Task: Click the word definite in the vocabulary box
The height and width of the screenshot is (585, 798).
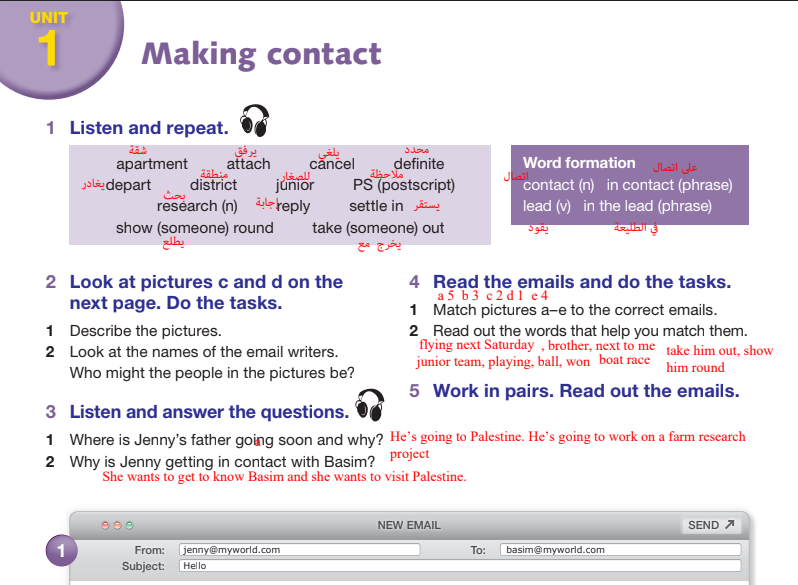Action: [419, 164]
